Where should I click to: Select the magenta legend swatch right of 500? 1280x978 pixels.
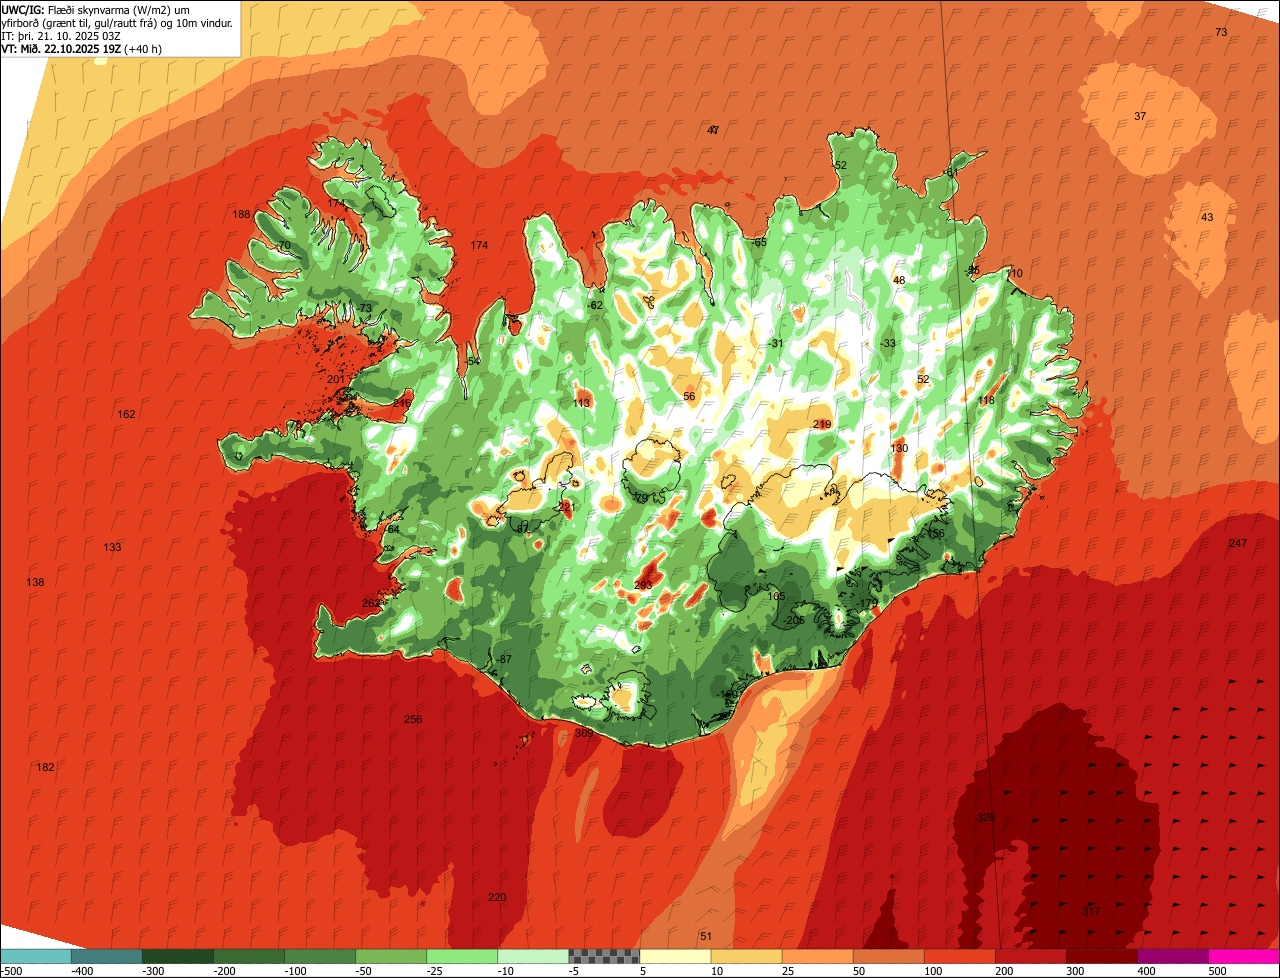[x=1244, y=956]
